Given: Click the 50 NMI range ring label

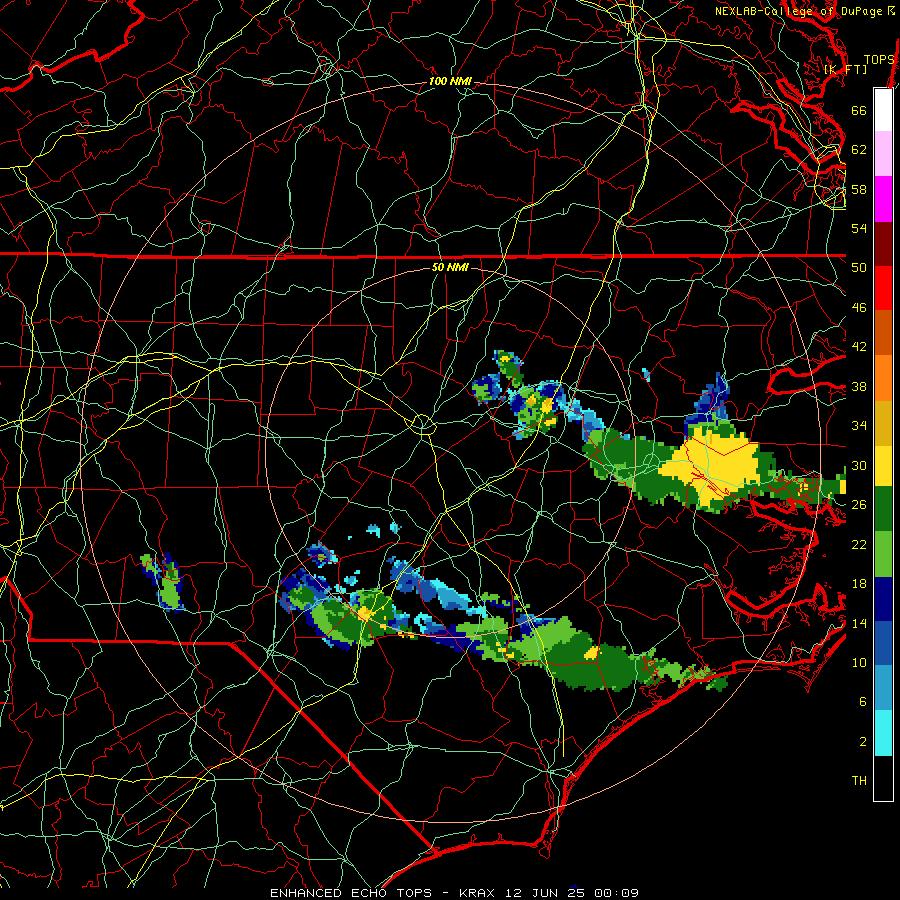Looking at the screenshot, I should [450, 267].
